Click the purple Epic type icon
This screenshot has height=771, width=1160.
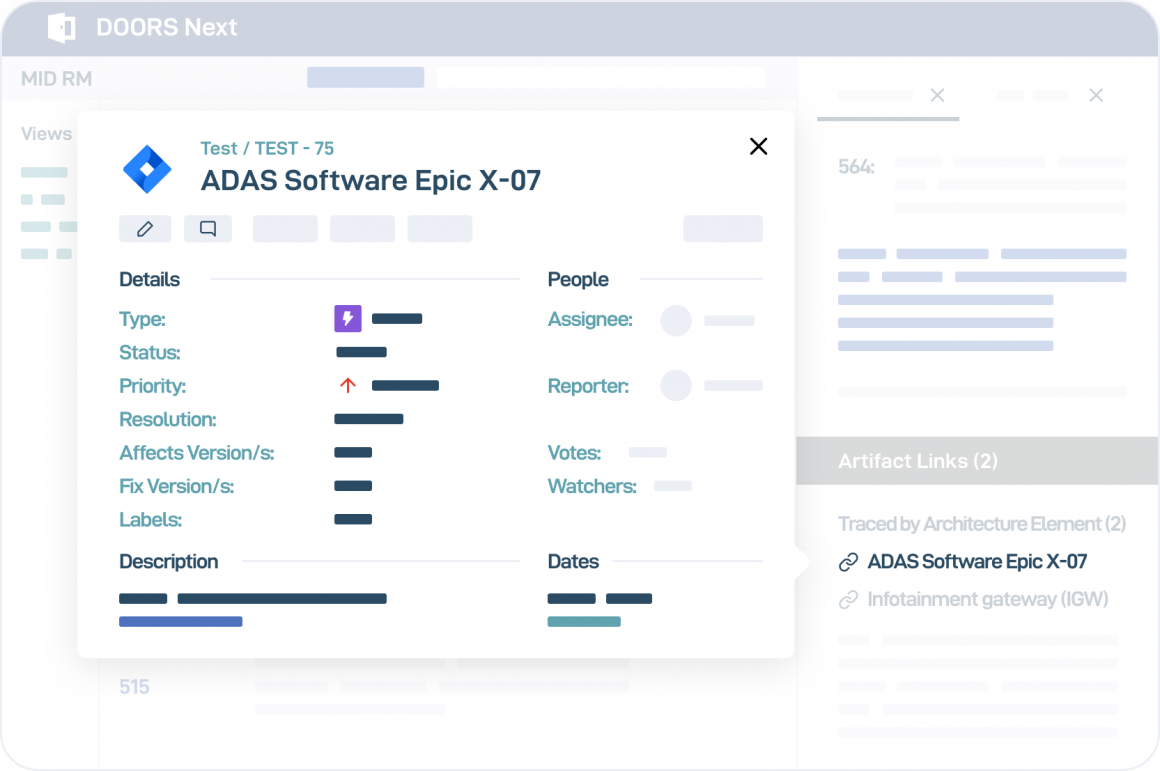tap(347, 319)
